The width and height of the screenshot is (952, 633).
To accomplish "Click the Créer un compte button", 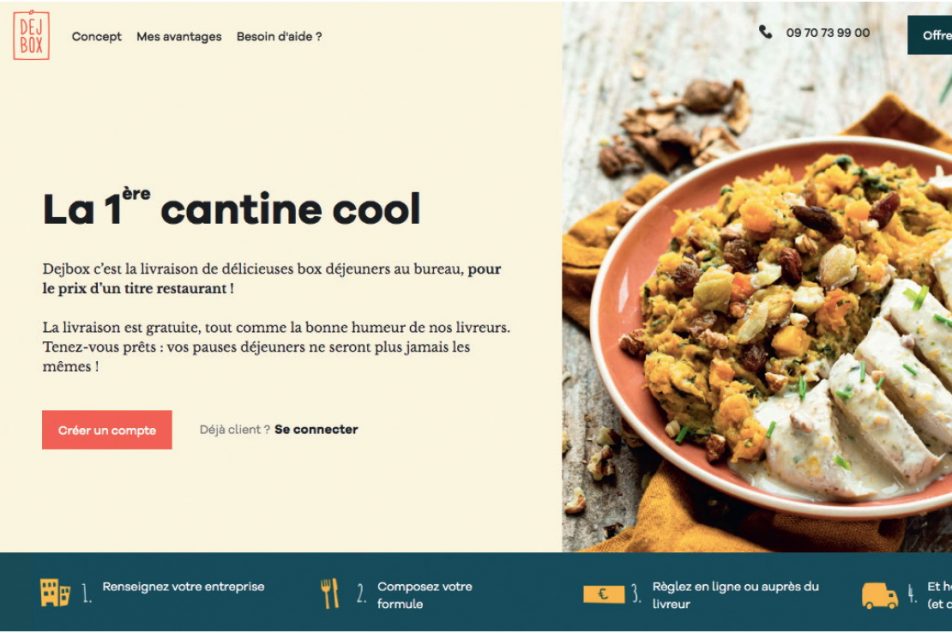I will [107, 430].
